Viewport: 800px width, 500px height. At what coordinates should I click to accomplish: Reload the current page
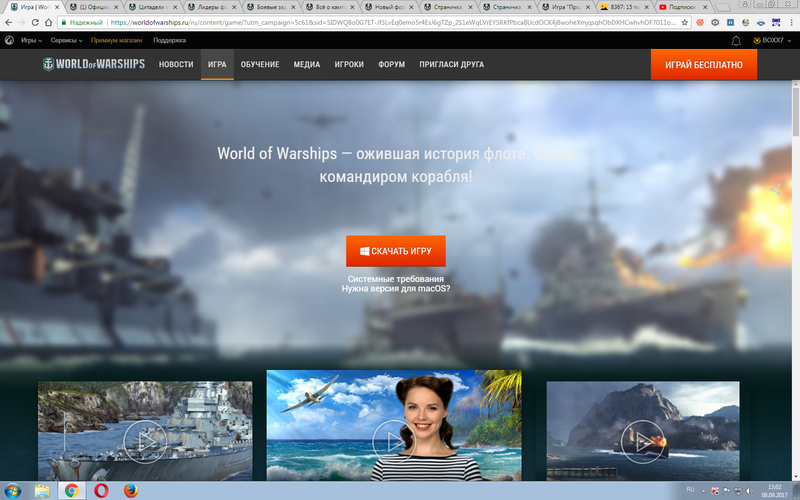(35, 22)
